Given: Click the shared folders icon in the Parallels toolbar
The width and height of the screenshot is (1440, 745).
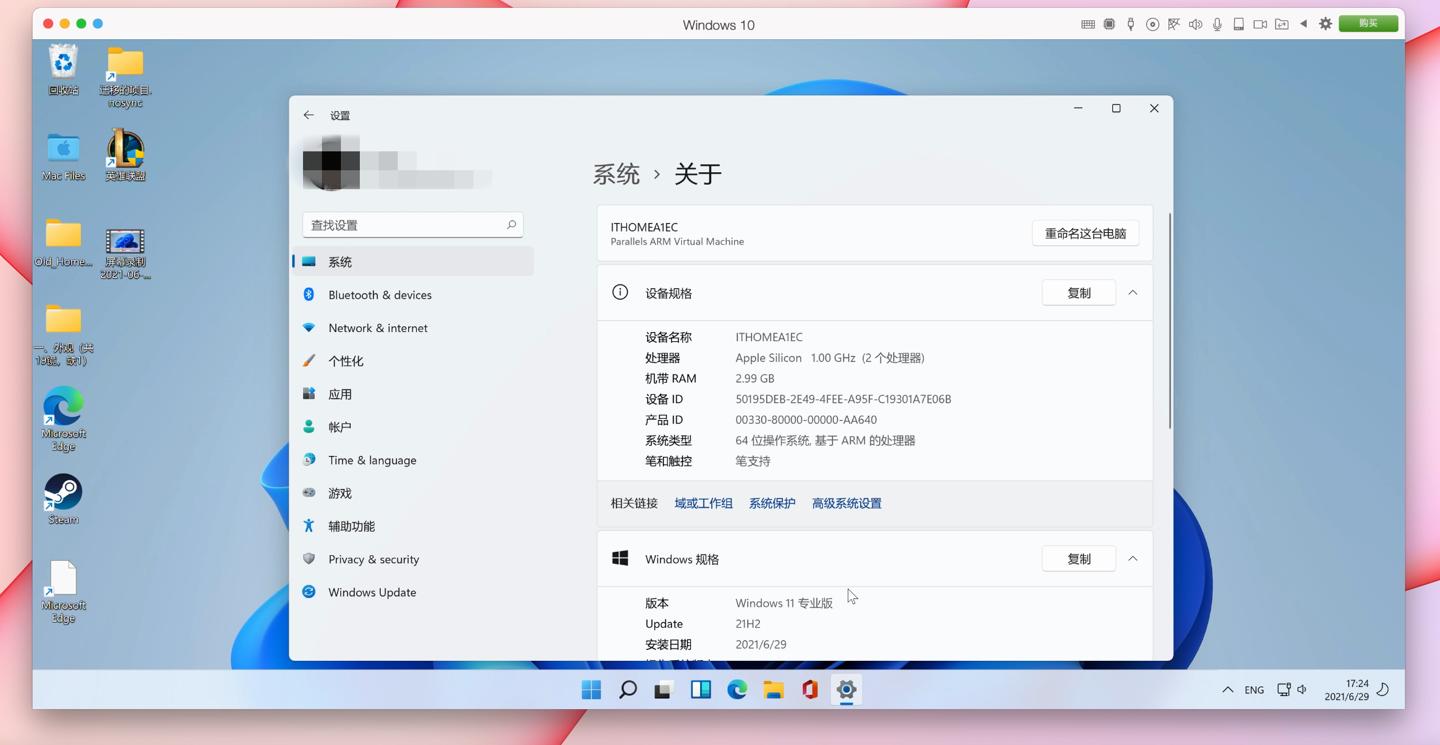Looking at the screenshot, I should (x=1280, y=24).
